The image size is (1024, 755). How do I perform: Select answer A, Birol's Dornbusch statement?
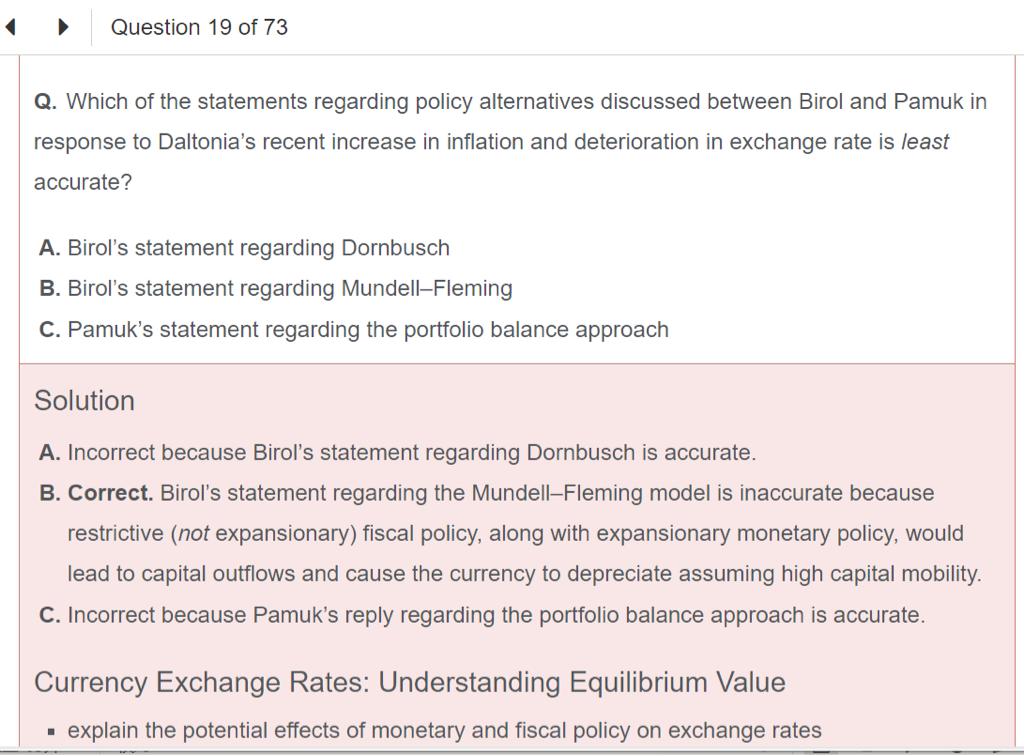(258, 248)
